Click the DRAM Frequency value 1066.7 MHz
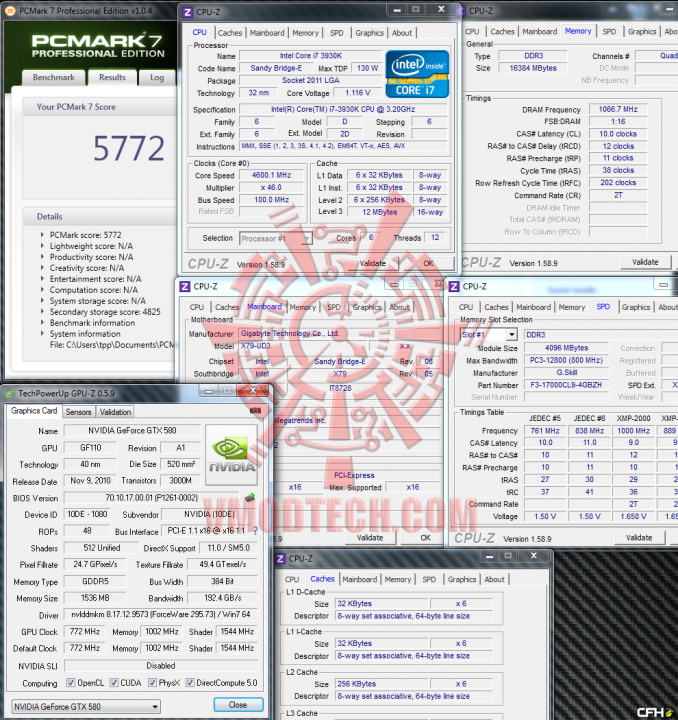The height and width of the screenshot is (720, 678). (x=618, y=109)
